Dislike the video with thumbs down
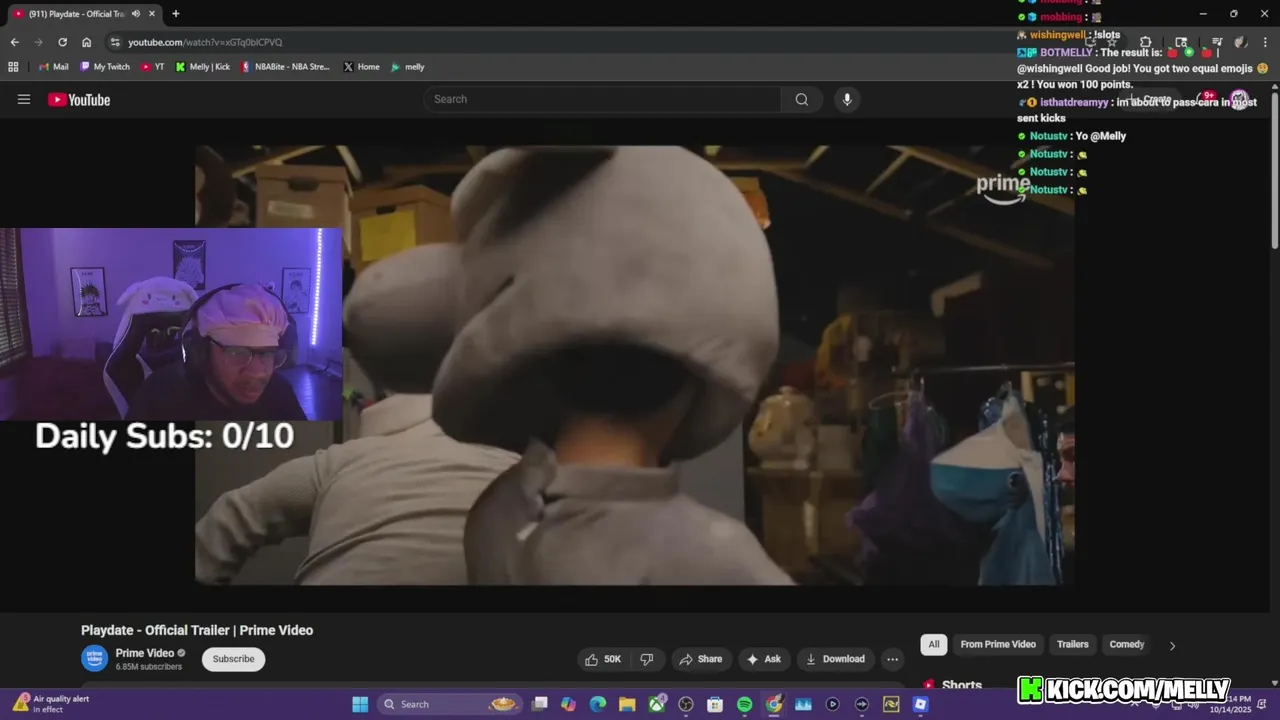This screenshot has height=720, width=1280. tap(647, 659)
